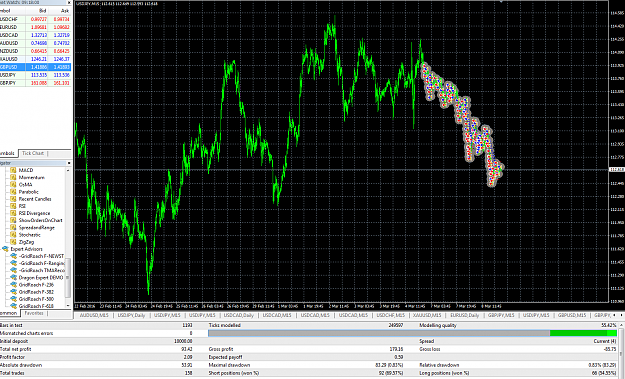
Task: Click the Gross profit value 179.16
Action: (396, 349)
